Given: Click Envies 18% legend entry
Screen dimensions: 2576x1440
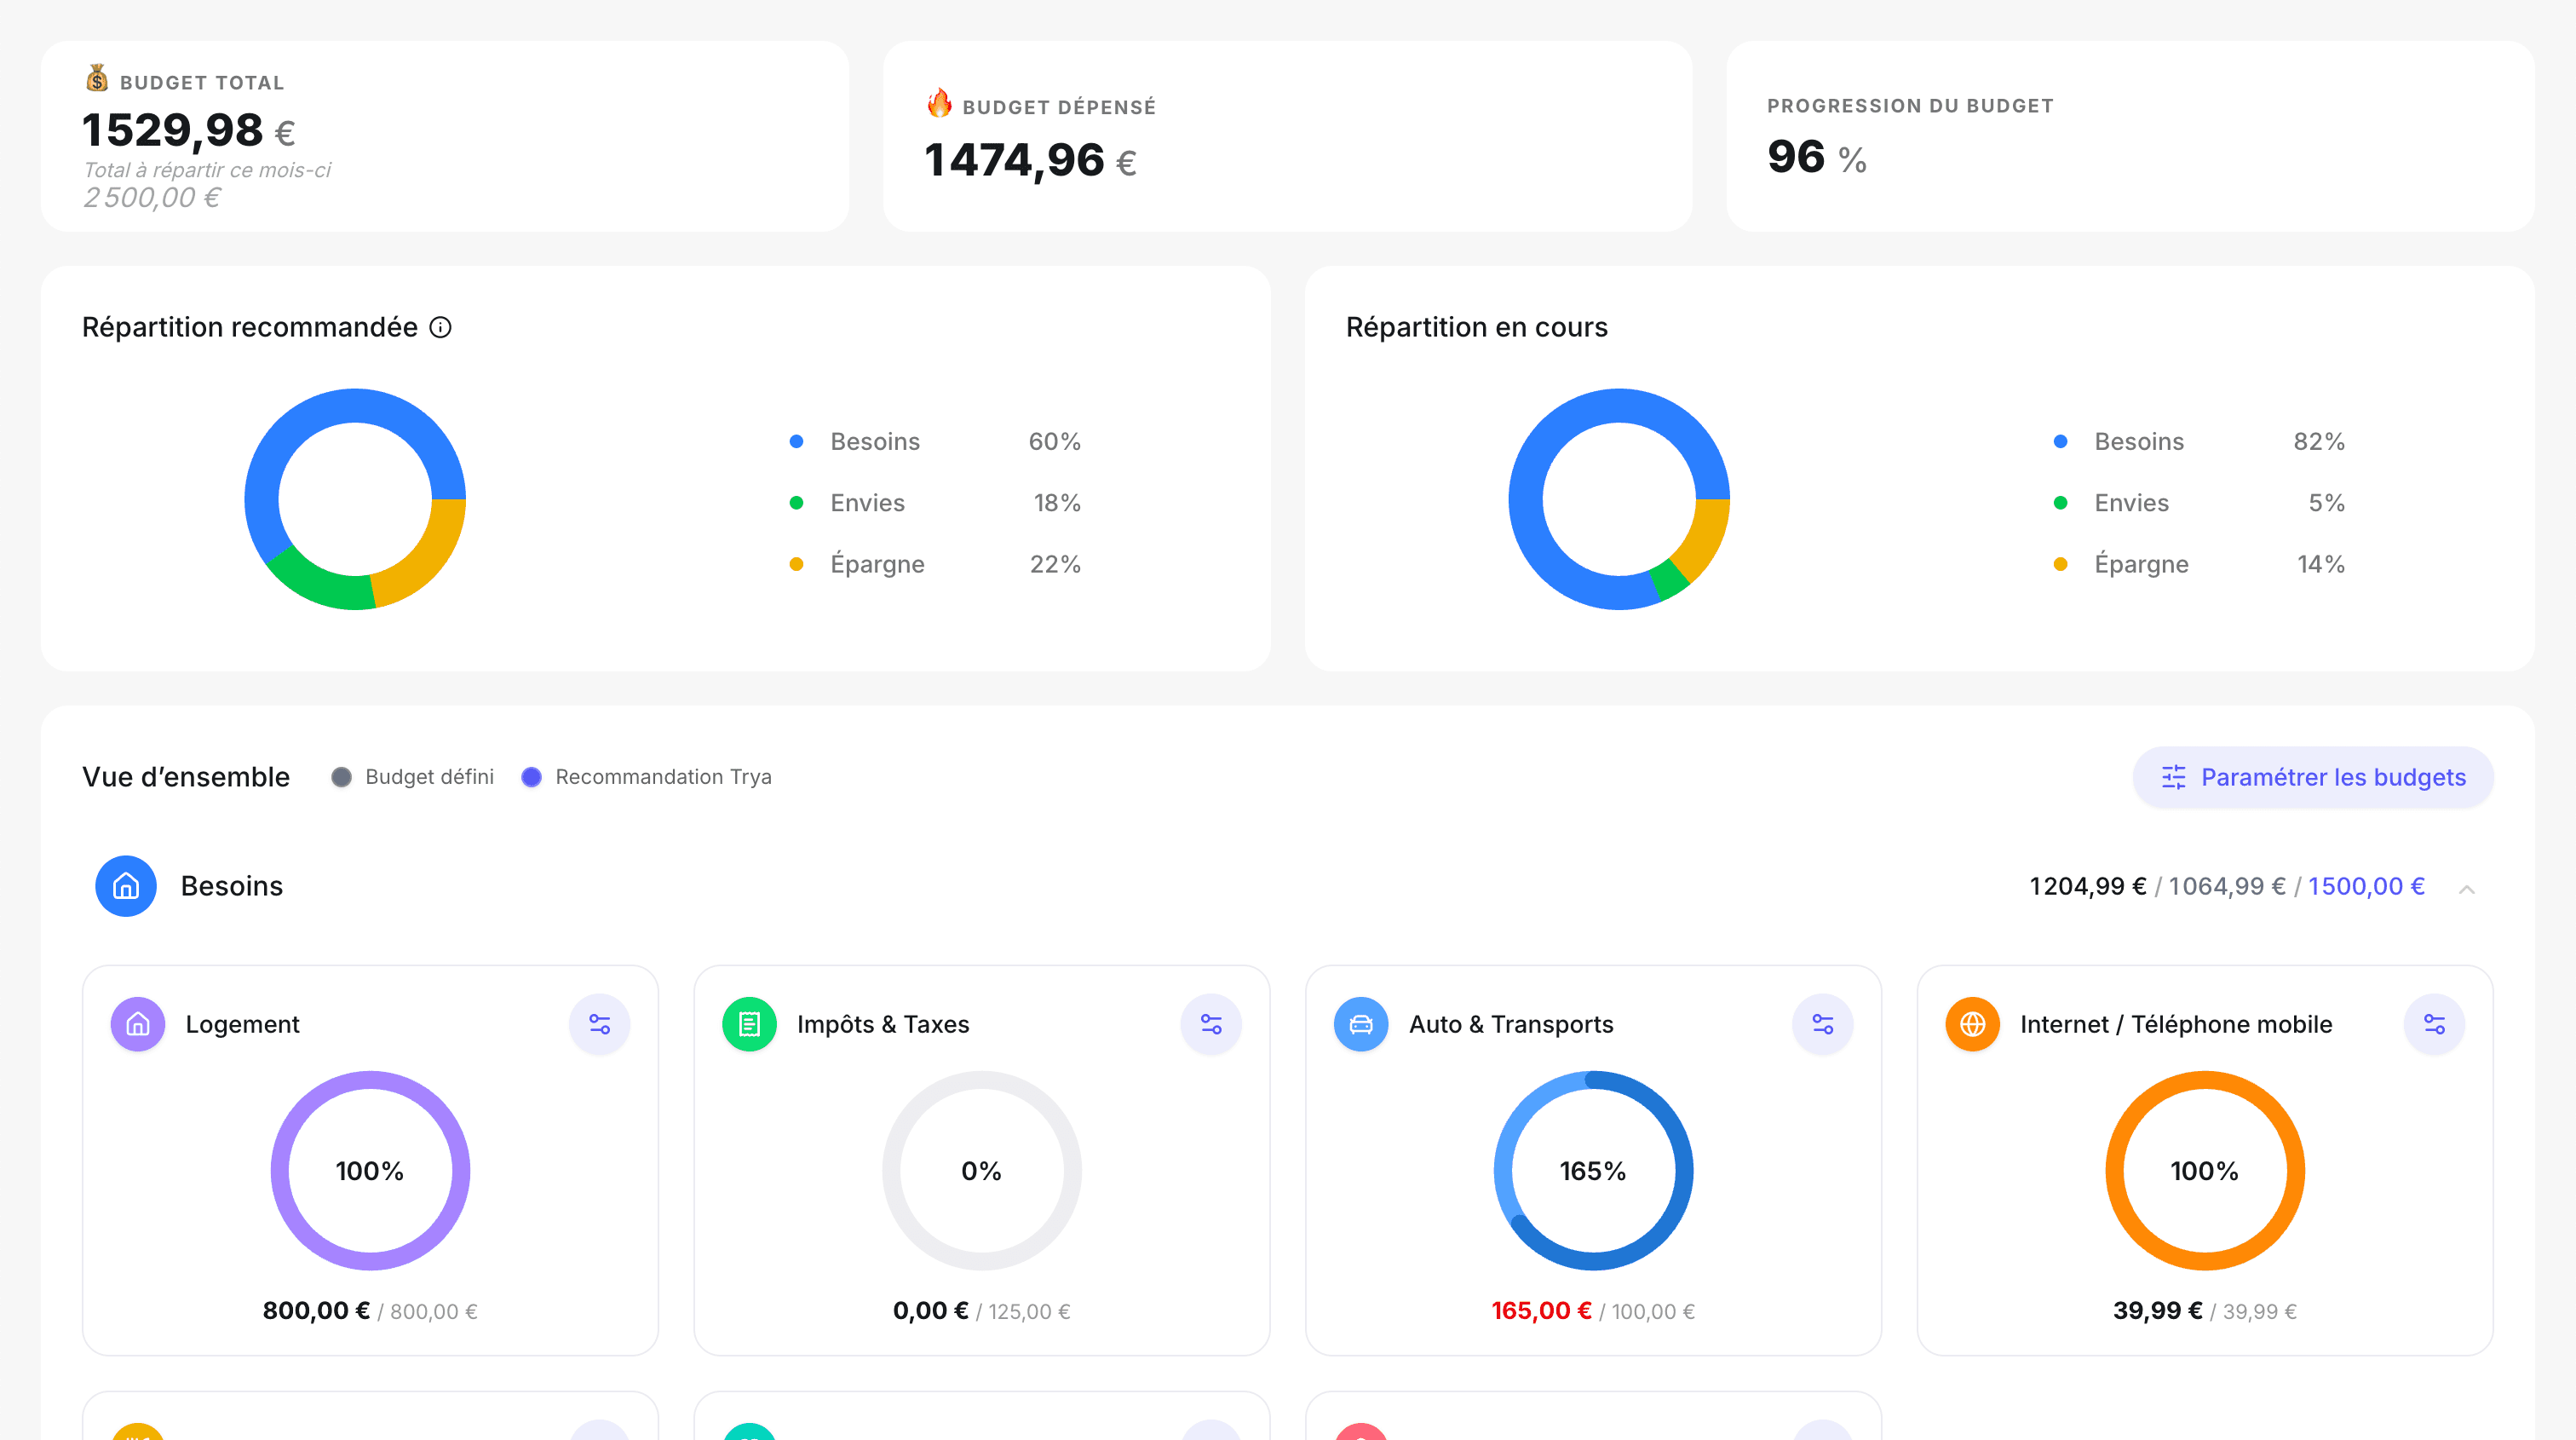Looking at the screenshot, I should pyautogui.click(x=935, y=503).
